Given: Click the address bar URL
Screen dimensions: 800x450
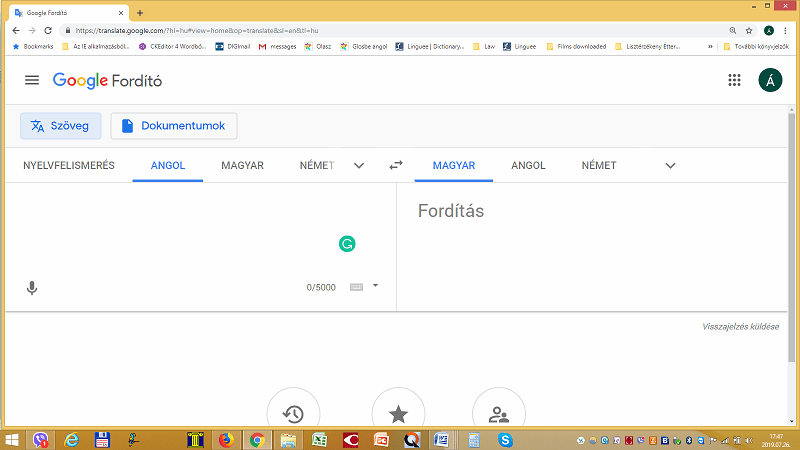Looking at the screenshot, I should point(197,31).
